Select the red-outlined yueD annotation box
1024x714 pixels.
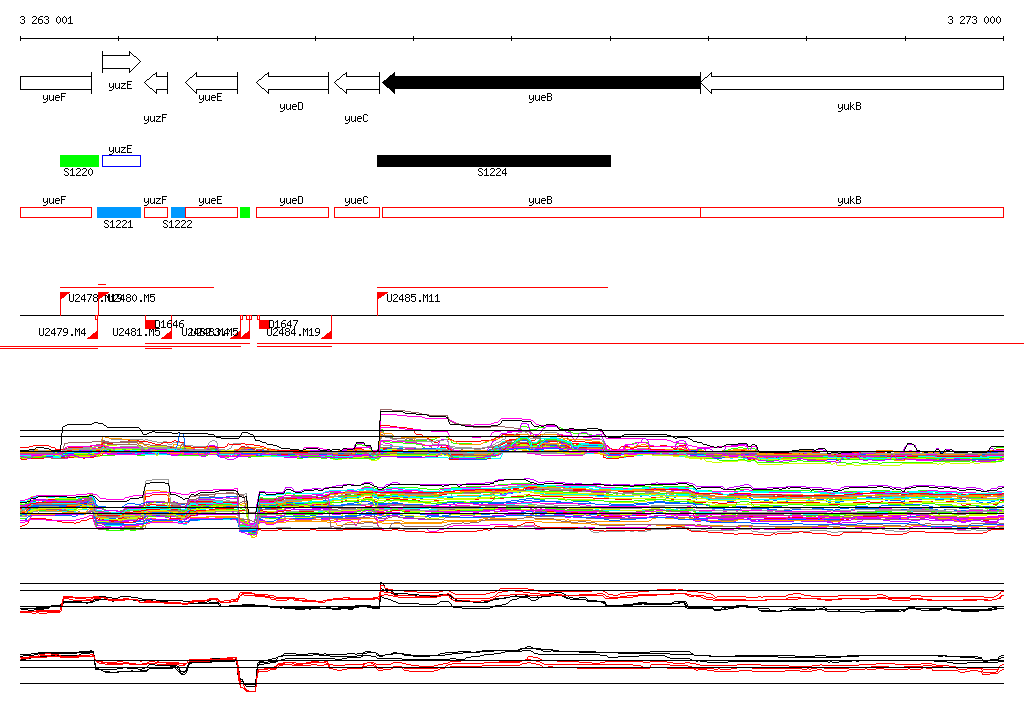tap(292, 212)
